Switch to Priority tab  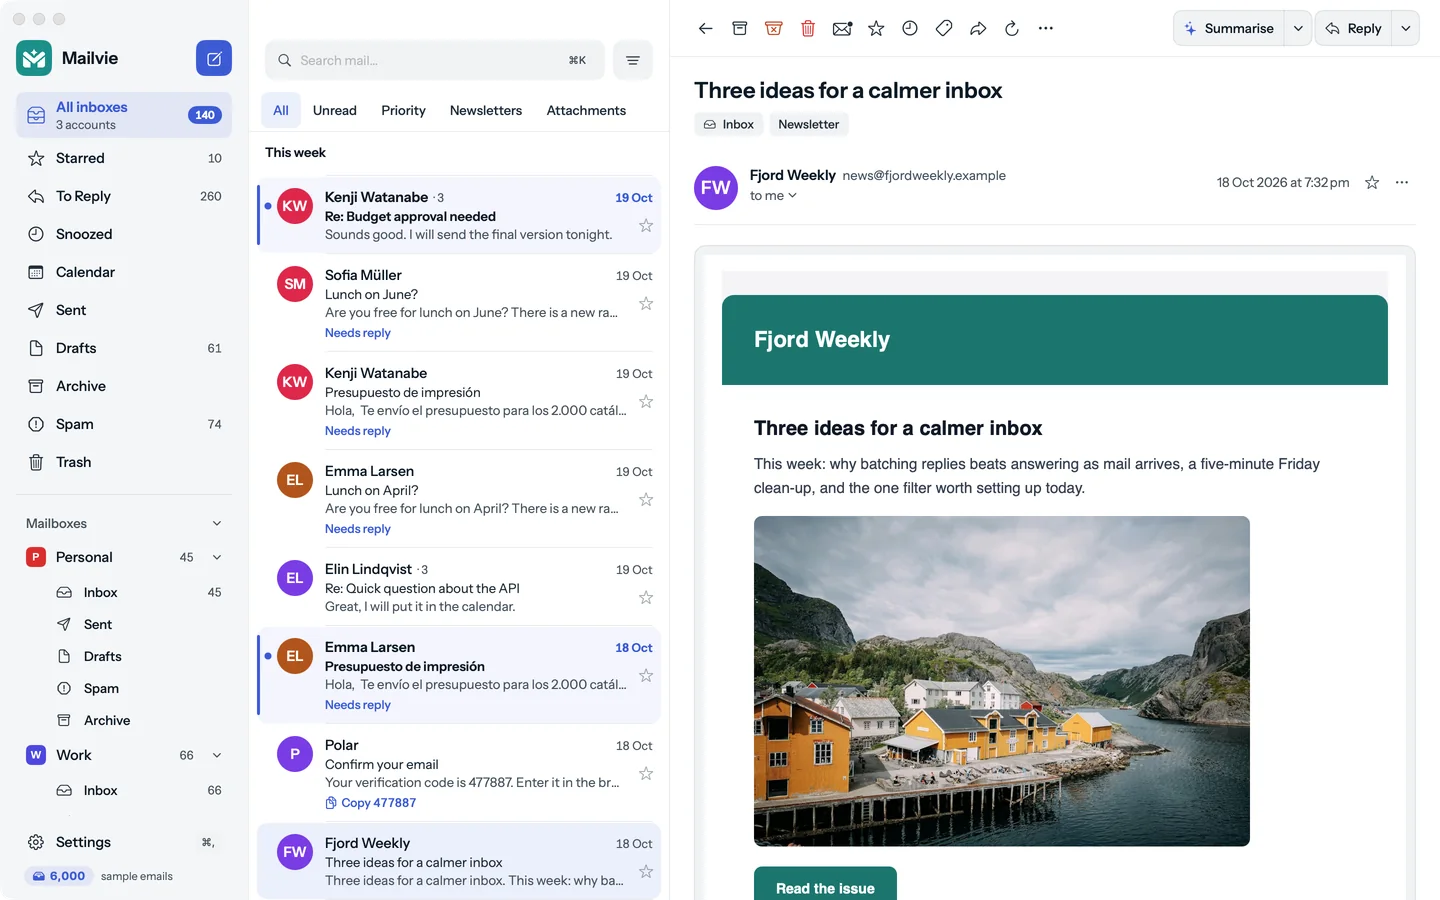tap(403, 110)
